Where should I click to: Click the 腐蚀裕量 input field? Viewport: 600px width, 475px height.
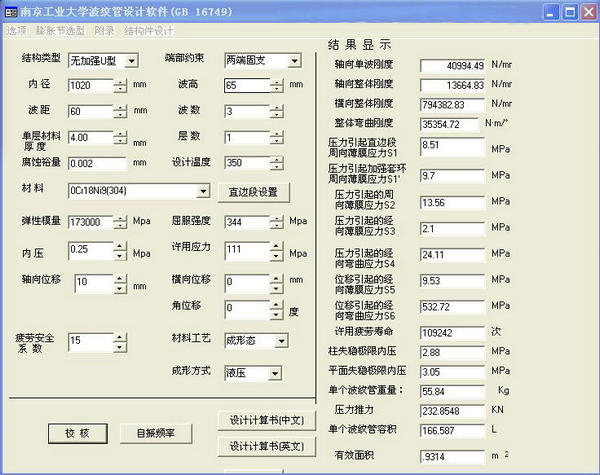[96, 163]
